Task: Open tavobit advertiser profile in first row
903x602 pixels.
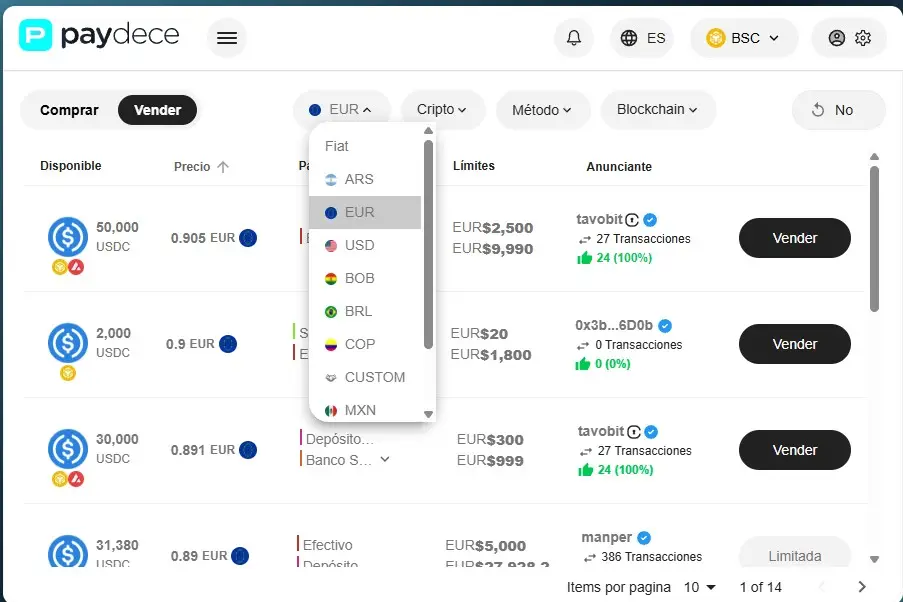Action: 600,219
